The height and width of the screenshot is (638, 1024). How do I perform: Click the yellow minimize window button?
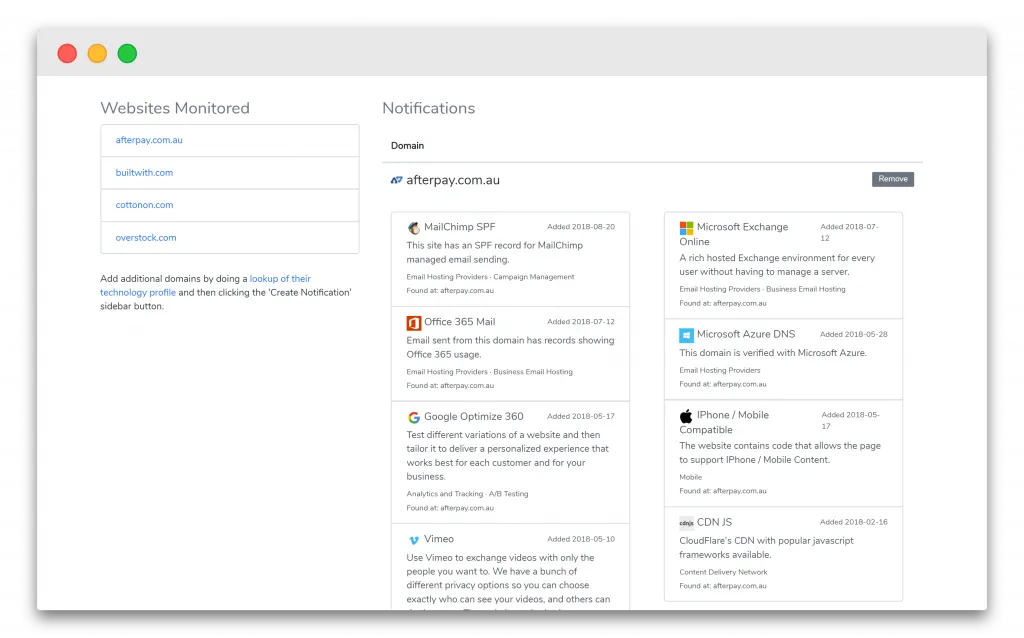pos(97,53)
